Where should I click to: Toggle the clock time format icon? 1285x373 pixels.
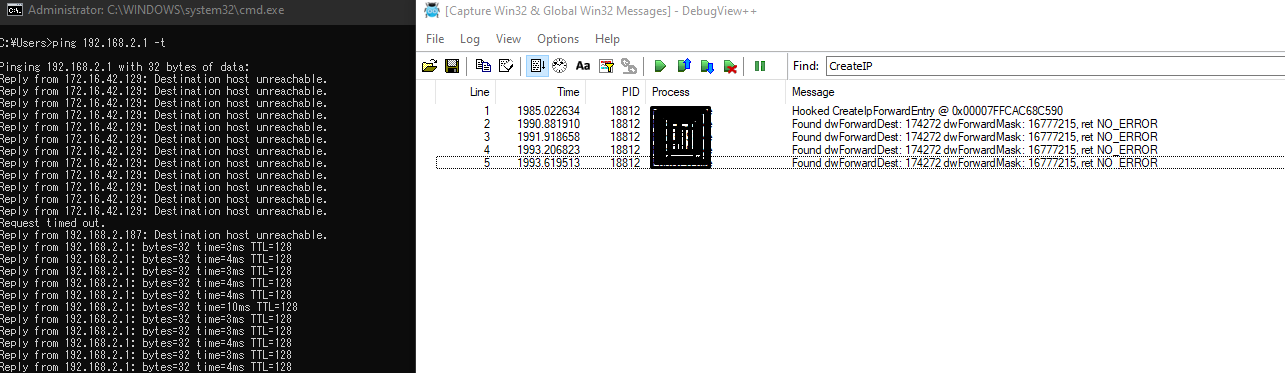click(559, 66)
